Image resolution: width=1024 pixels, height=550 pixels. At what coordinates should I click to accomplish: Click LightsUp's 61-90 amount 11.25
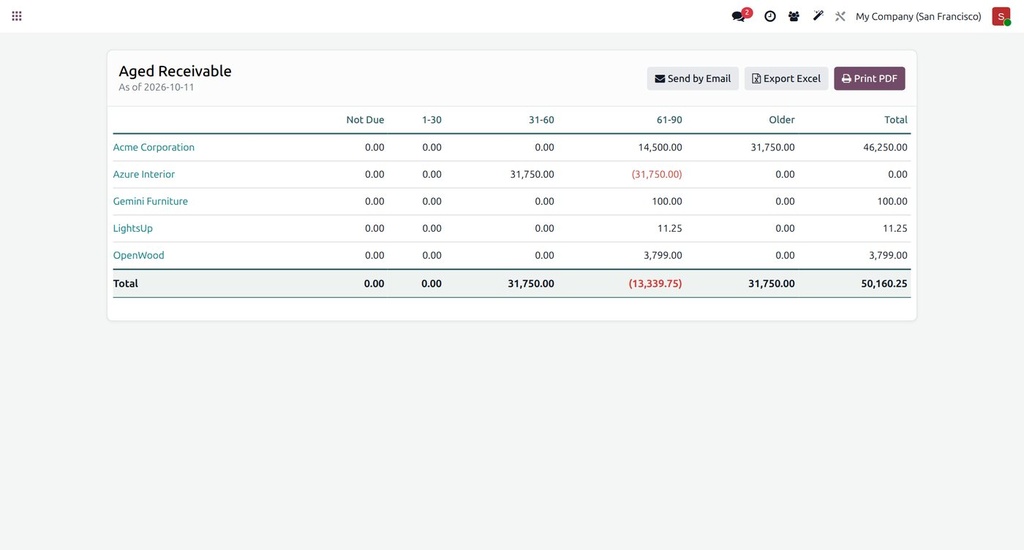pyautogui.click(x=669, y=229)
